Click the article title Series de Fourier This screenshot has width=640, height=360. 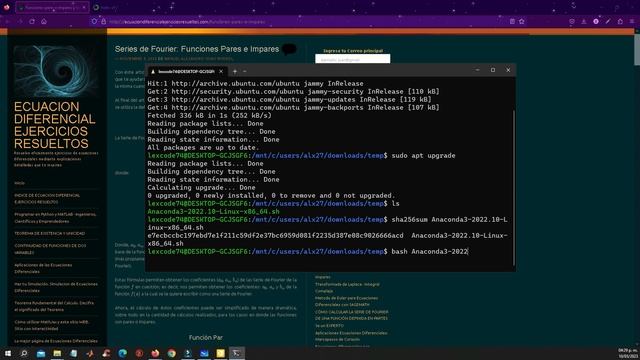[x=197, y=49]
